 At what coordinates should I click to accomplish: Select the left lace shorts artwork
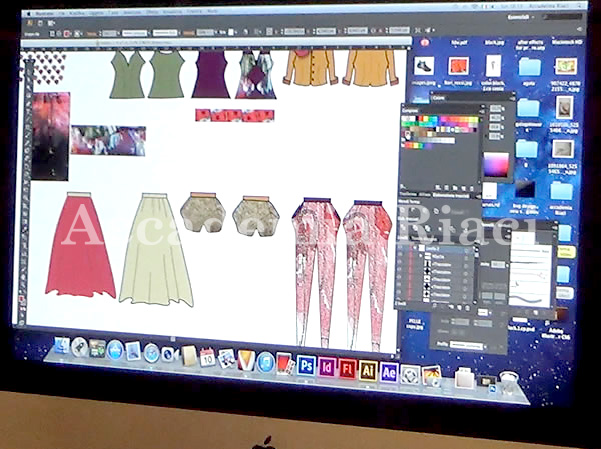pos(203,213)
